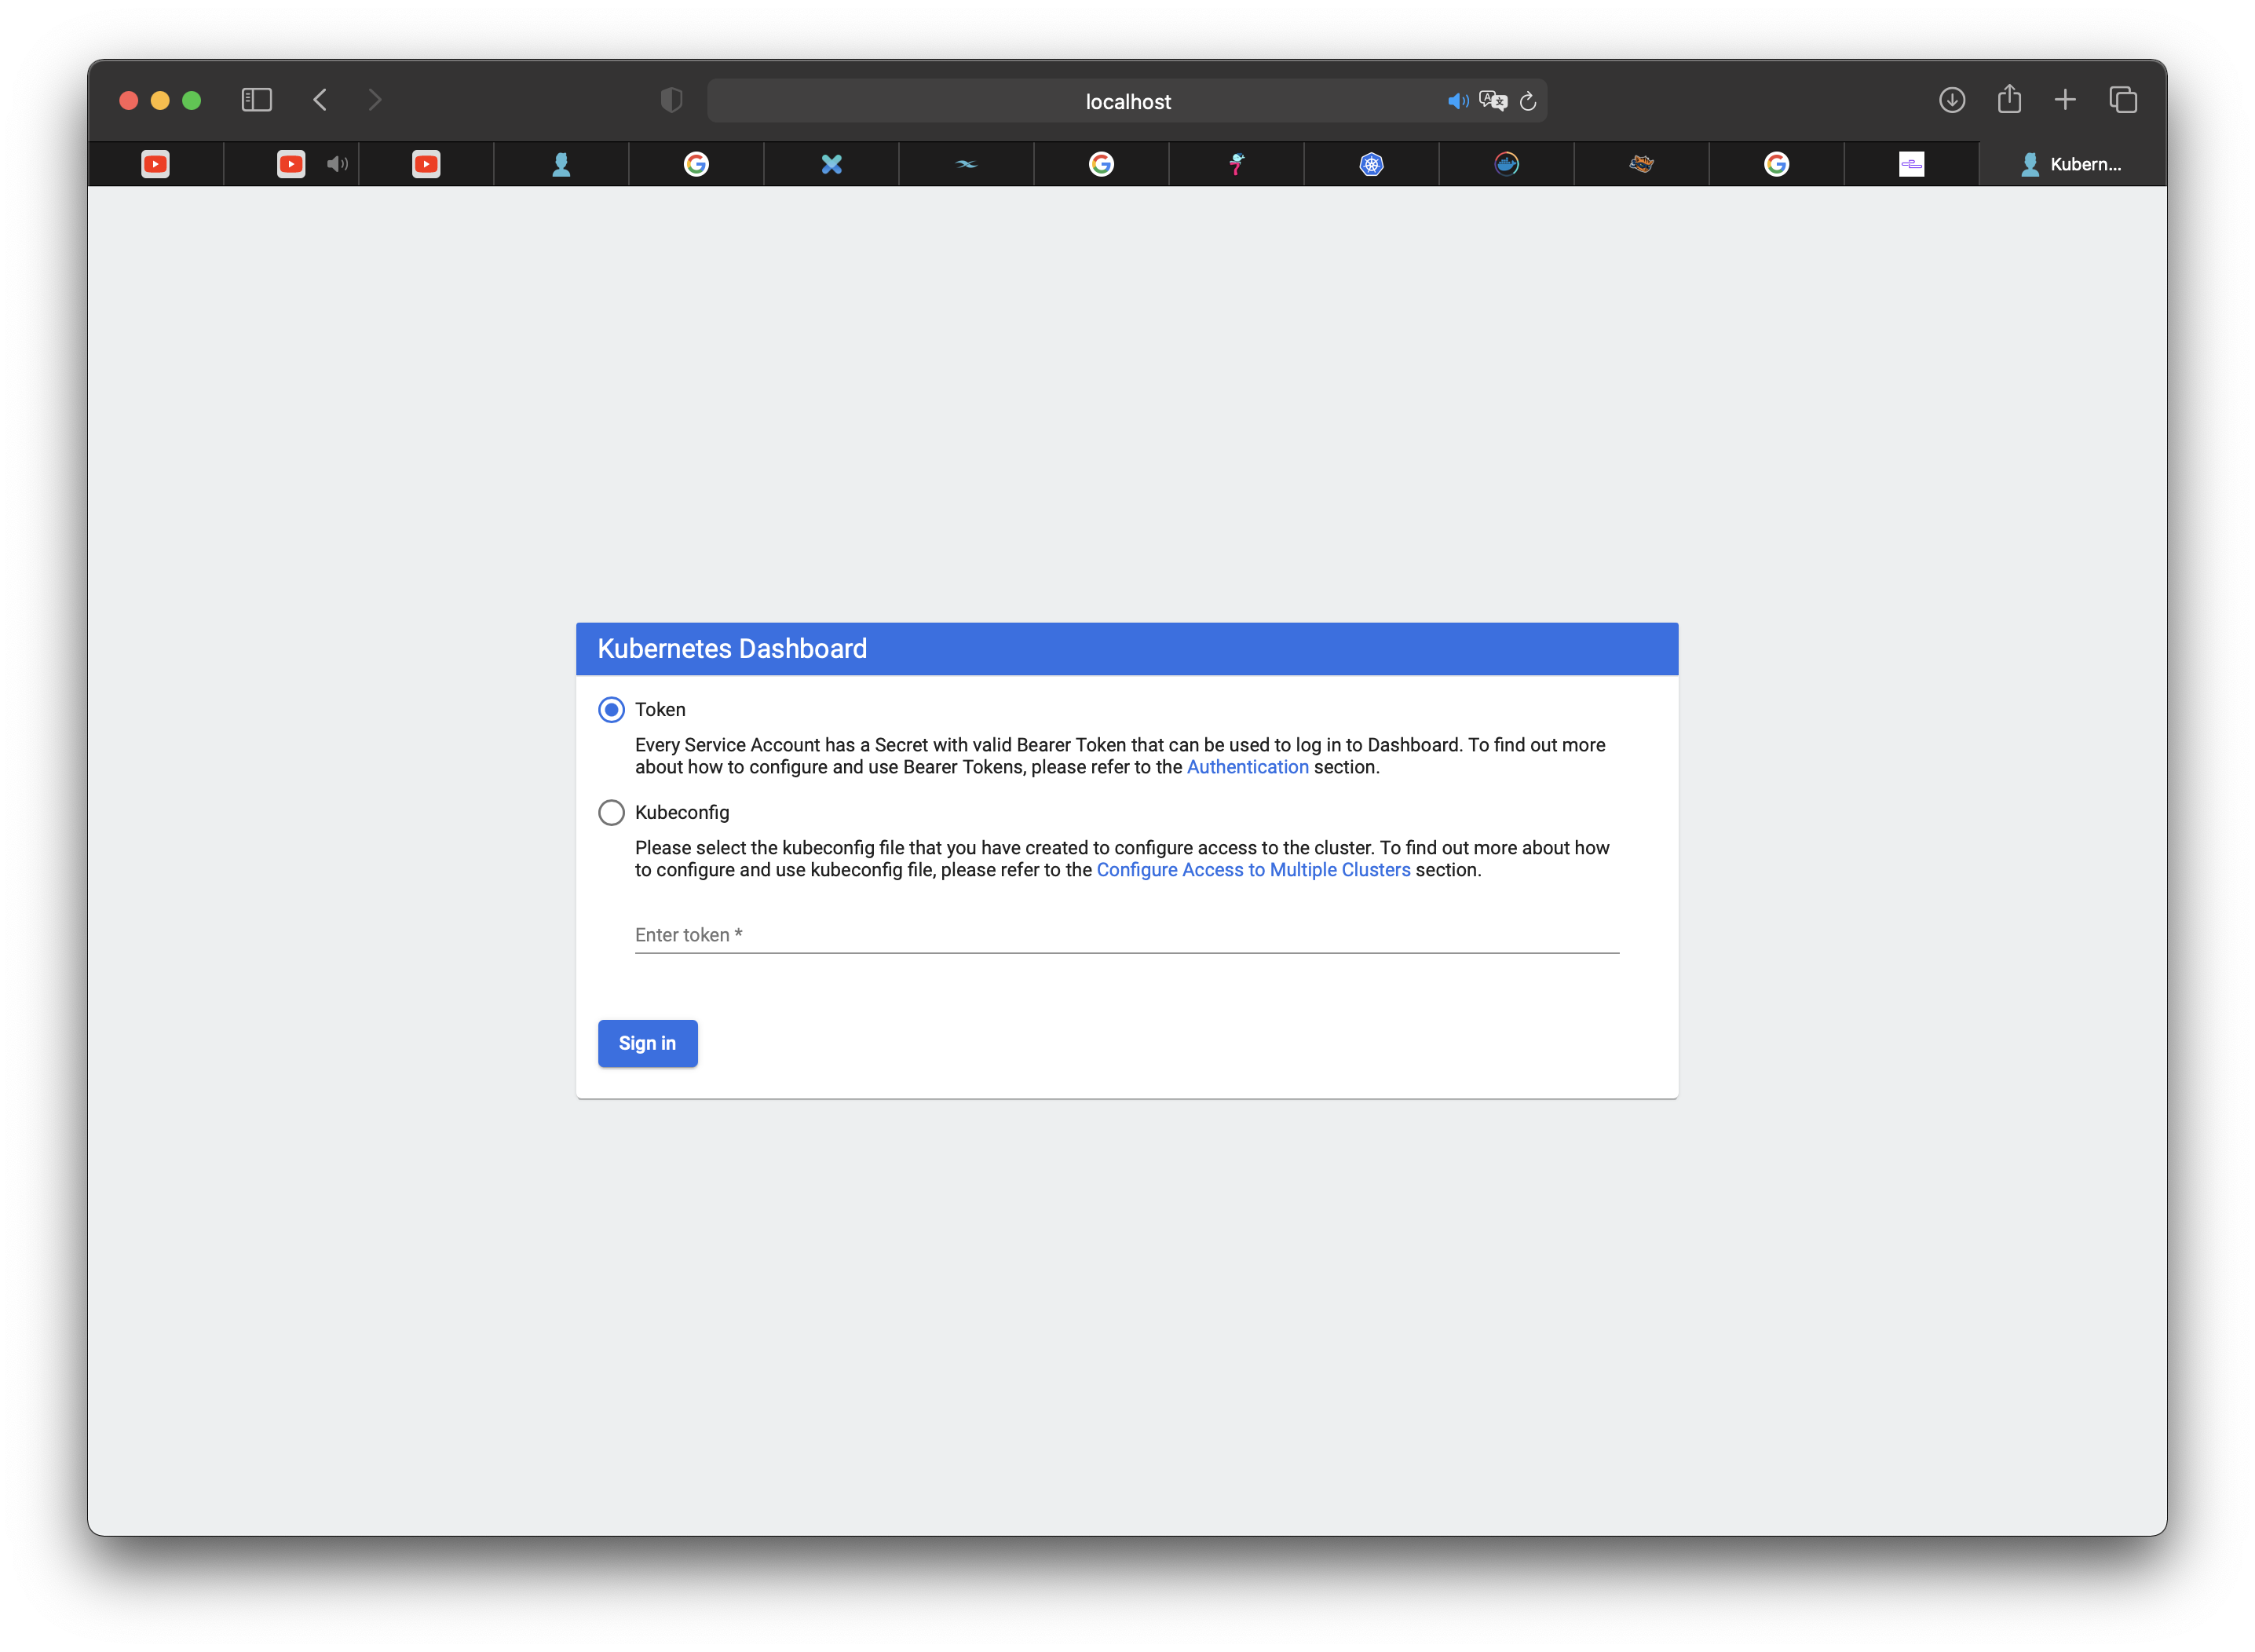Enter full screen with green button

pyautogui.click(x=192, y=100)
